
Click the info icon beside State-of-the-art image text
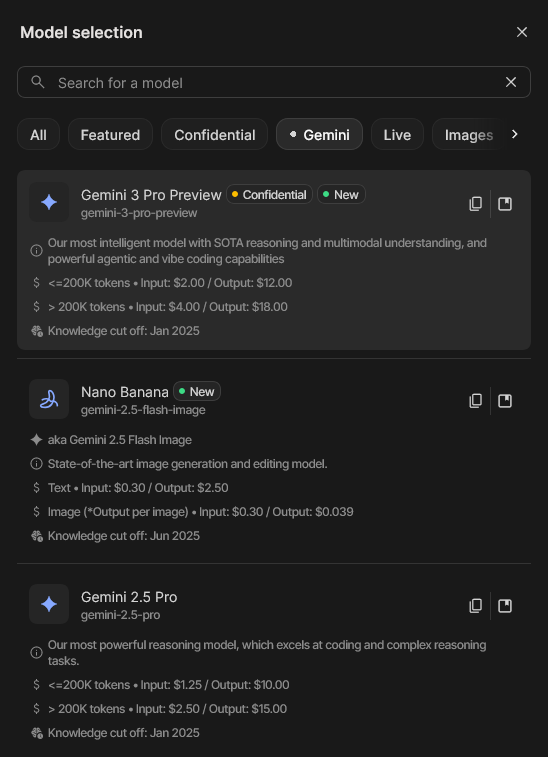point(36,464)
